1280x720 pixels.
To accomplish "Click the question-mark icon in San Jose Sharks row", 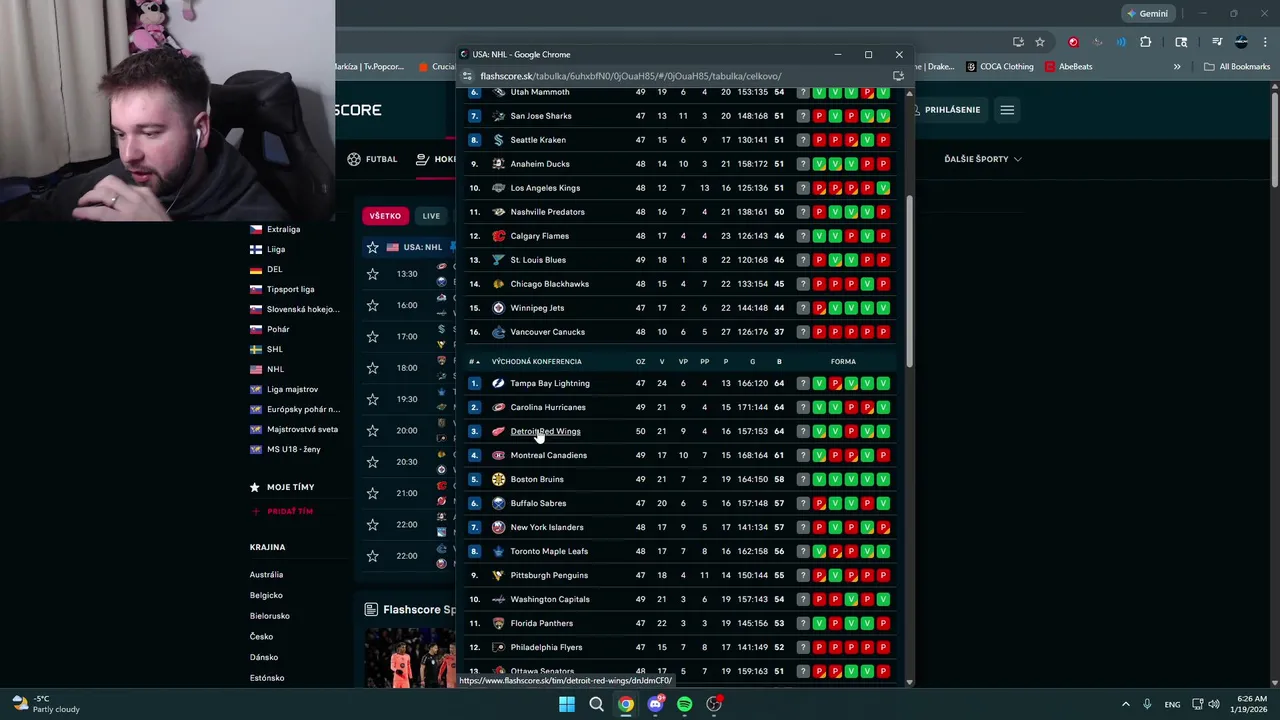I will 803,116.
